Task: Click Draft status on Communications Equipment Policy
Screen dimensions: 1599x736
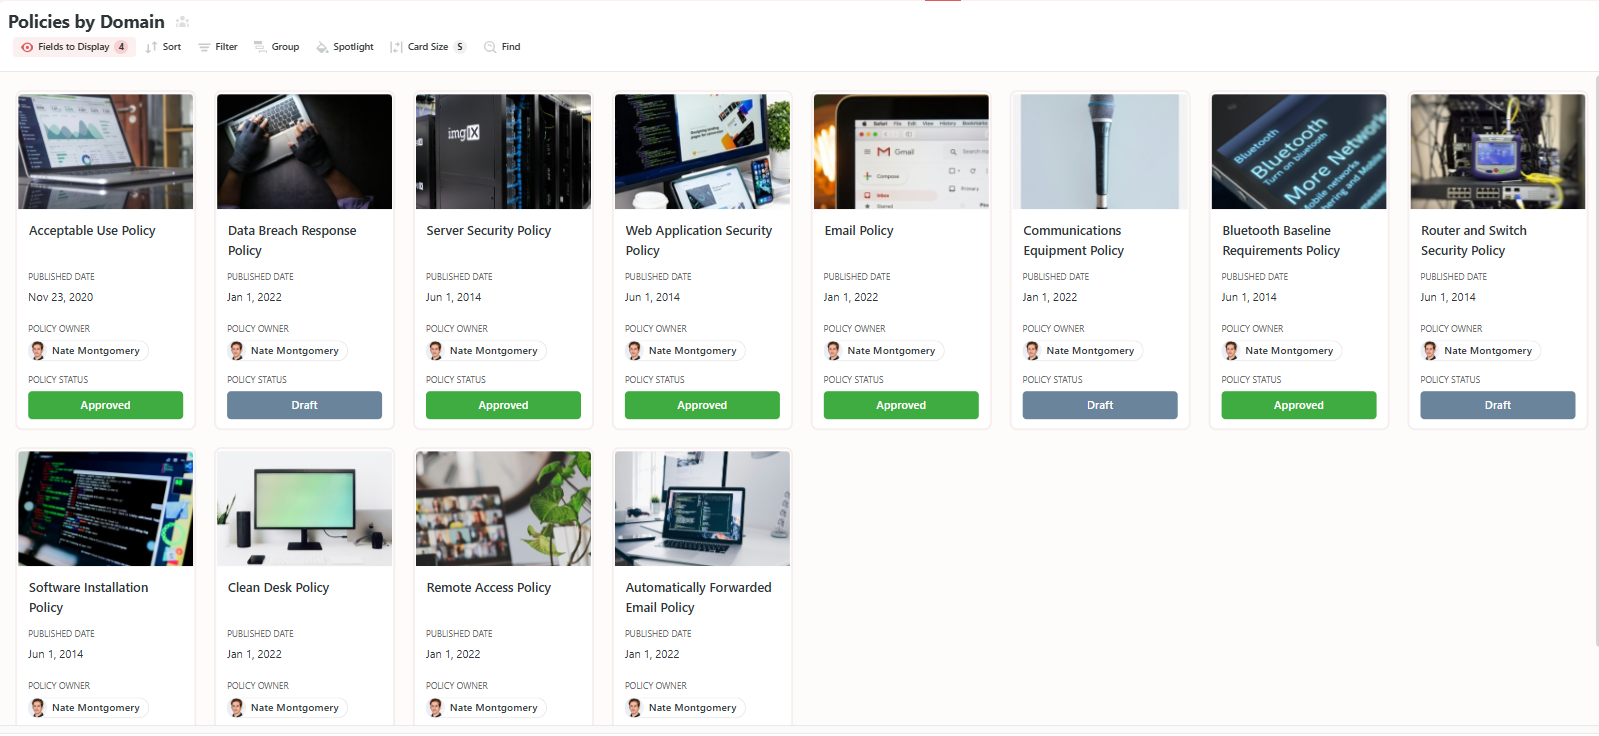Action: click(x=1100, y=405)
